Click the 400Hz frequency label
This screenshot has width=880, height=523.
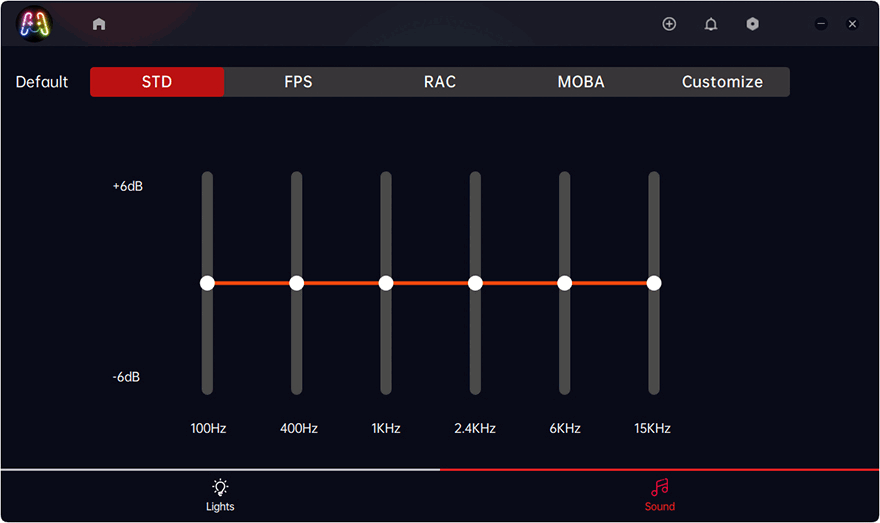click(299, 428)
